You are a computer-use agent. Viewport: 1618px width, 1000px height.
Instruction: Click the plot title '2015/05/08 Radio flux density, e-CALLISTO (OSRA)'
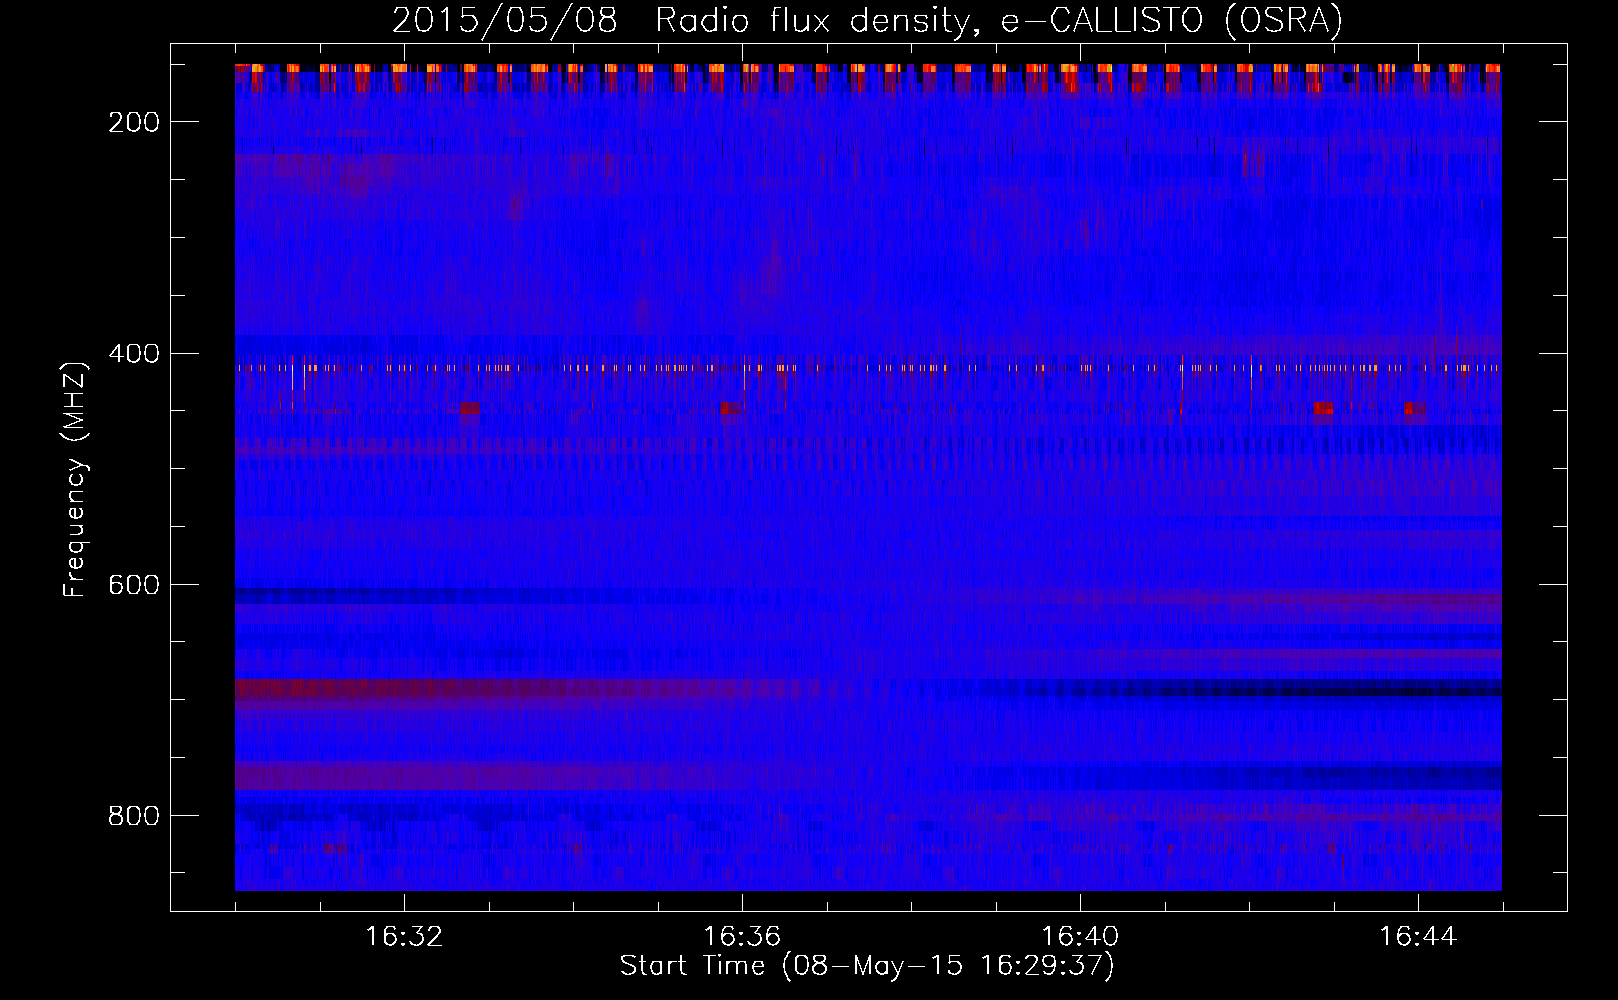[867, 20]
